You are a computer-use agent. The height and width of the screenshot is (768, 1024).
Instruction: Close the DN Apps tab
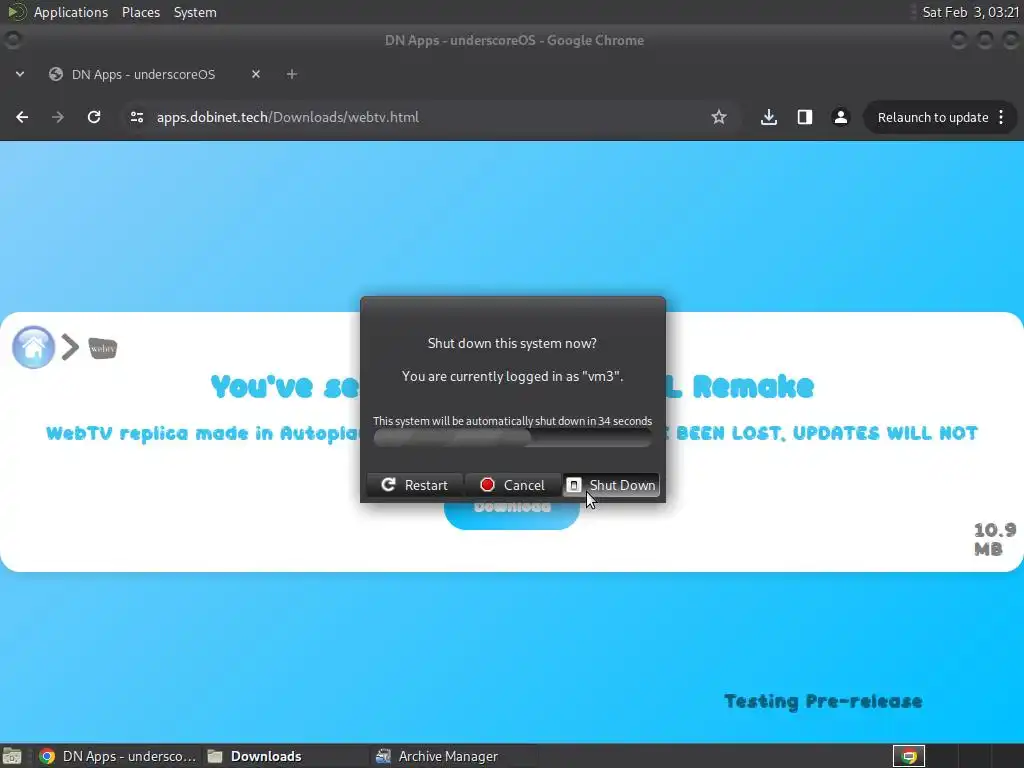(x=256, y=74)
